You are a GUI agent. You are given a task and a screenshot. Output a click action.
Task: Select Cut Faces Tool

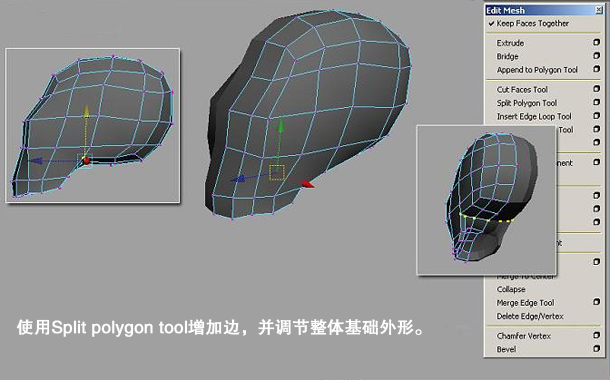tap(522, 89)
